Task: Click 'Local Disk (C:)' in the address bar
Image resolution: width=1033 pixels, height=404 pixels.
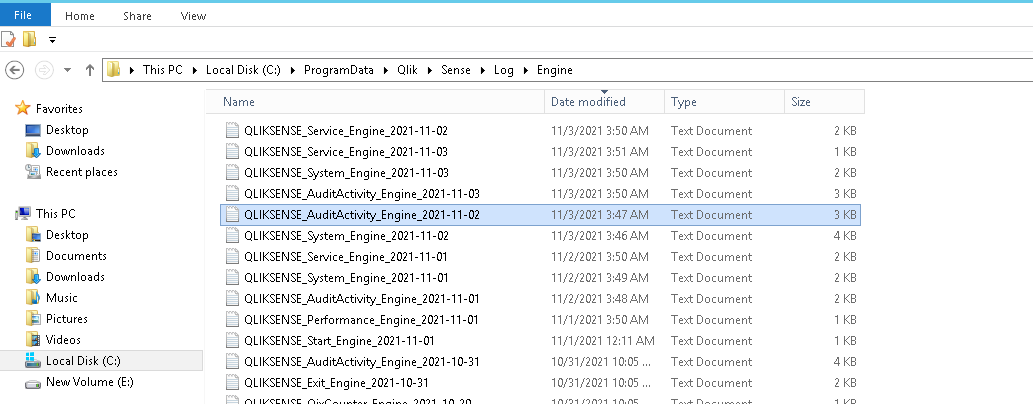Action: (243, 70)
